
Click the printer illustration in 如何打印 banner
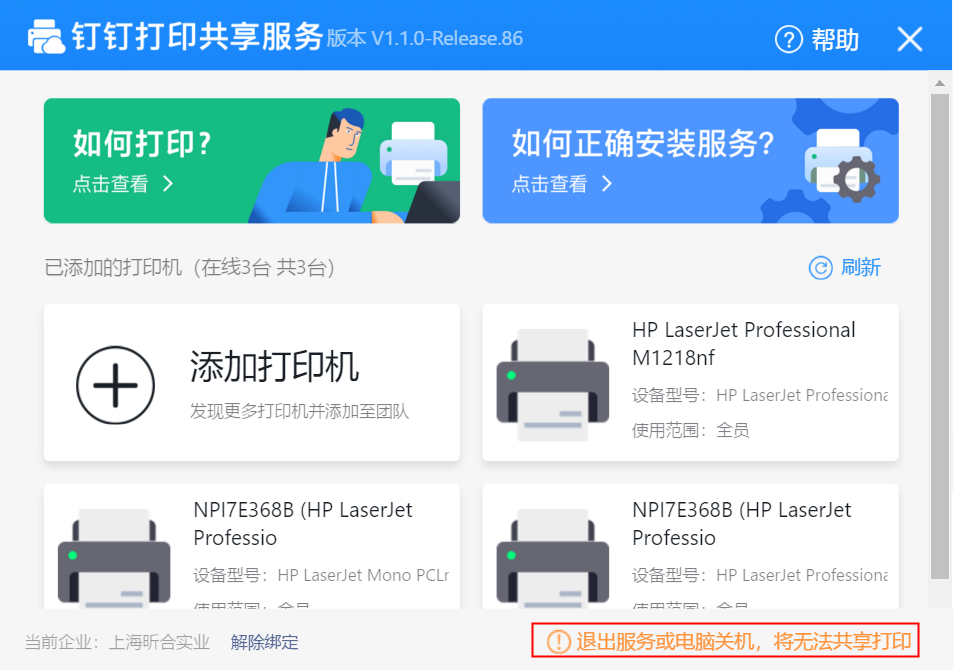point(413,153)
